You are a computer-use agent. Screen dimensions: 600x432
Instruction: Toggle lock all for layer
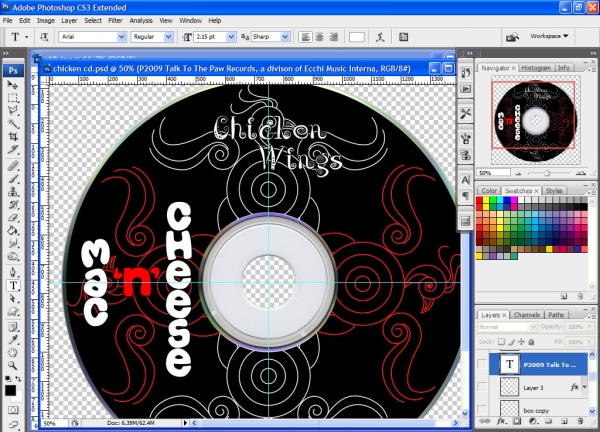pos(531,342)
